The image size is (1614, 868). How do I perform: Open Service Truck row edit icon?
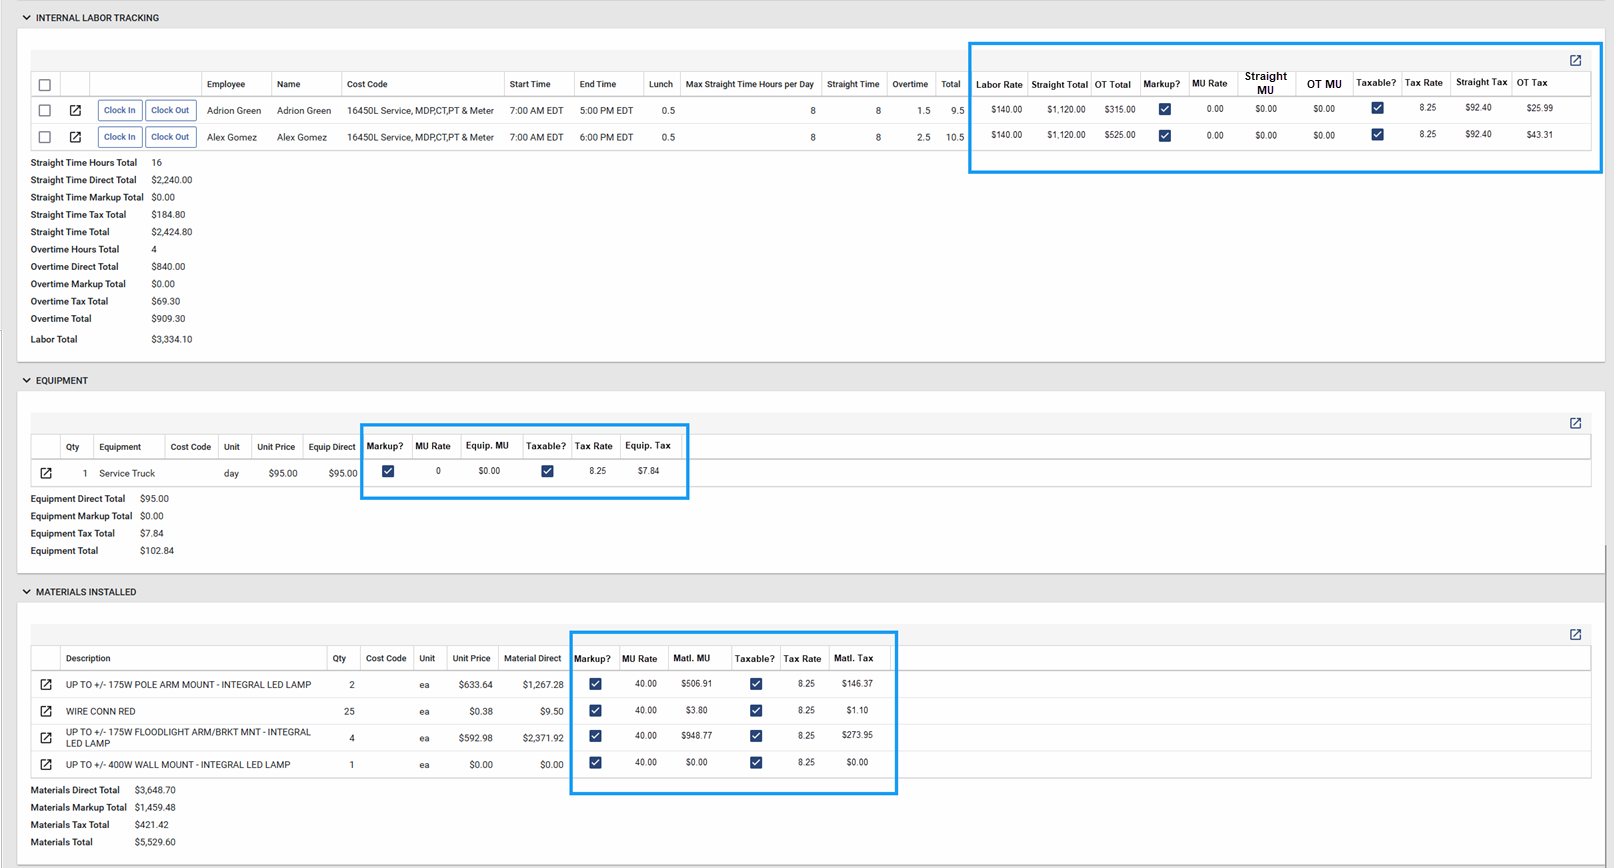[46, 473]
